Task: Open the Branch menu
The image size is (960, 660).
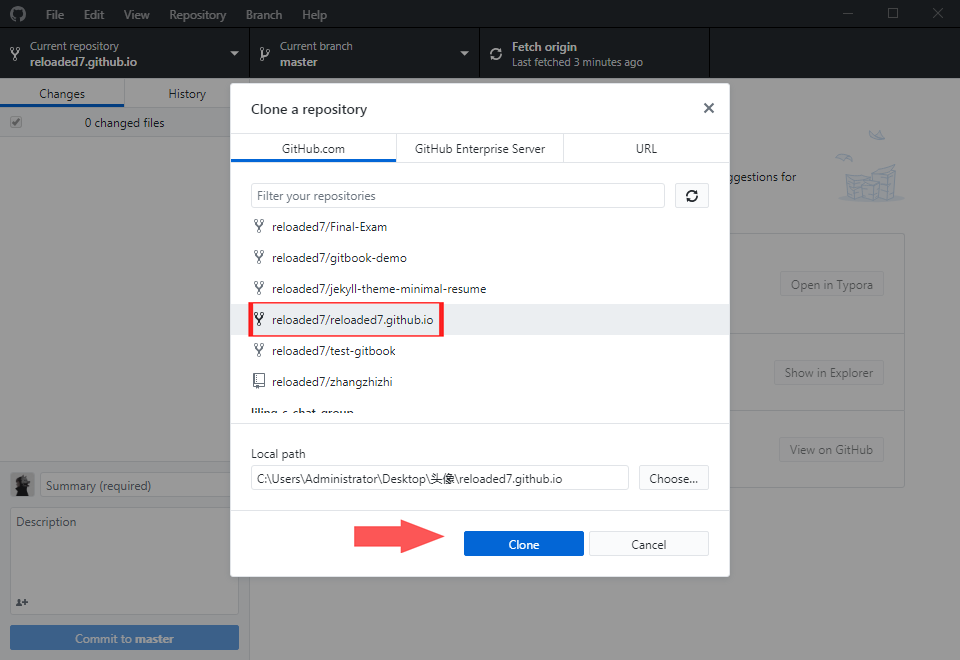Action: point(264,15)
